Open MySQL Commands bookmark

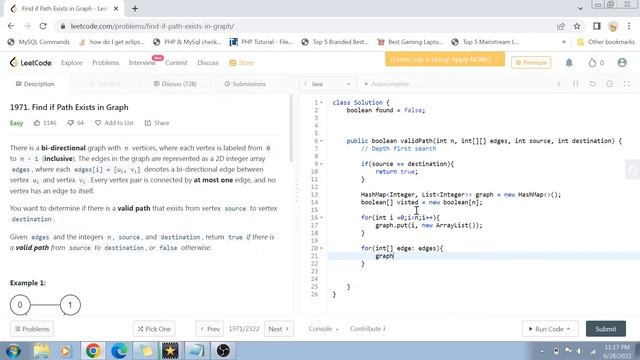pos(39,42)
